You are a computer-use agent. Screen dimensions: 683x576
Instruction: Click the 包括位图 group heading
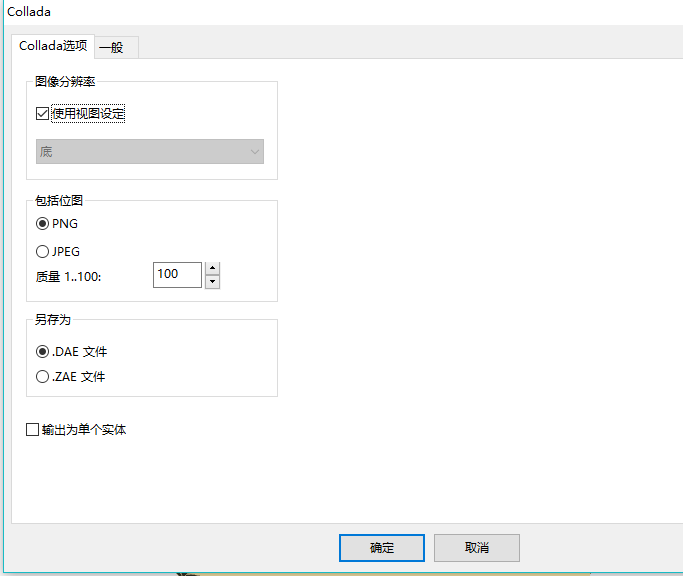(58, 201)
